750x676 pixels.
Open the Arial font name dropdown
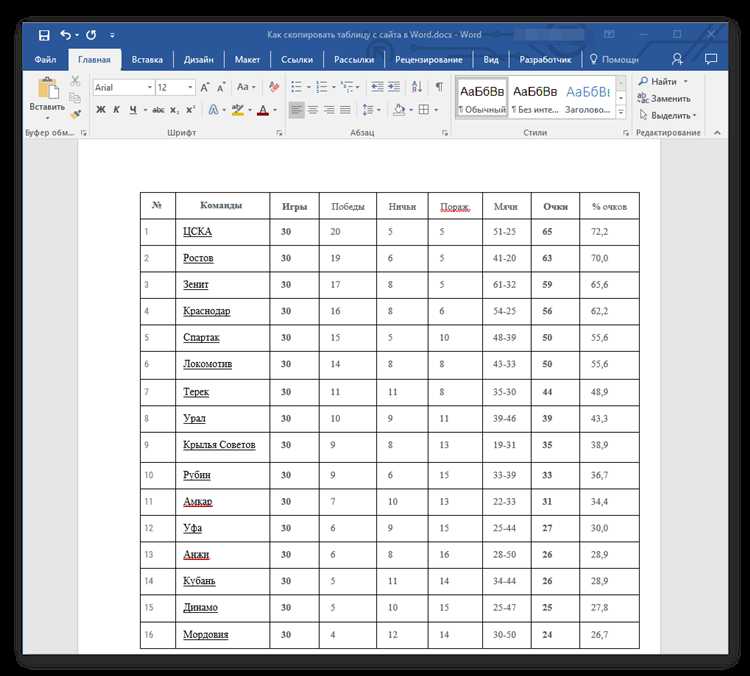click(150, 87)
